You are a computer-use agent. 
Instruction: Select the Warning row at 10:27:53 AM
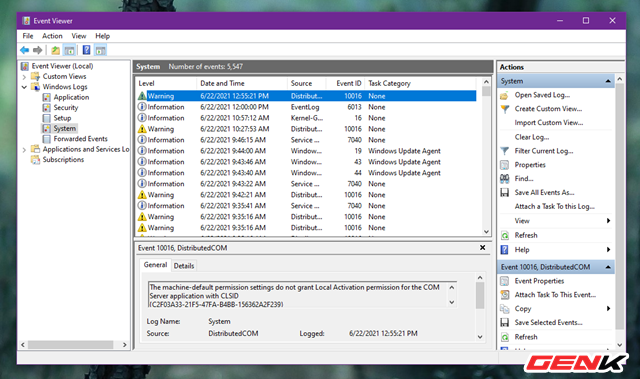point(306,129)
